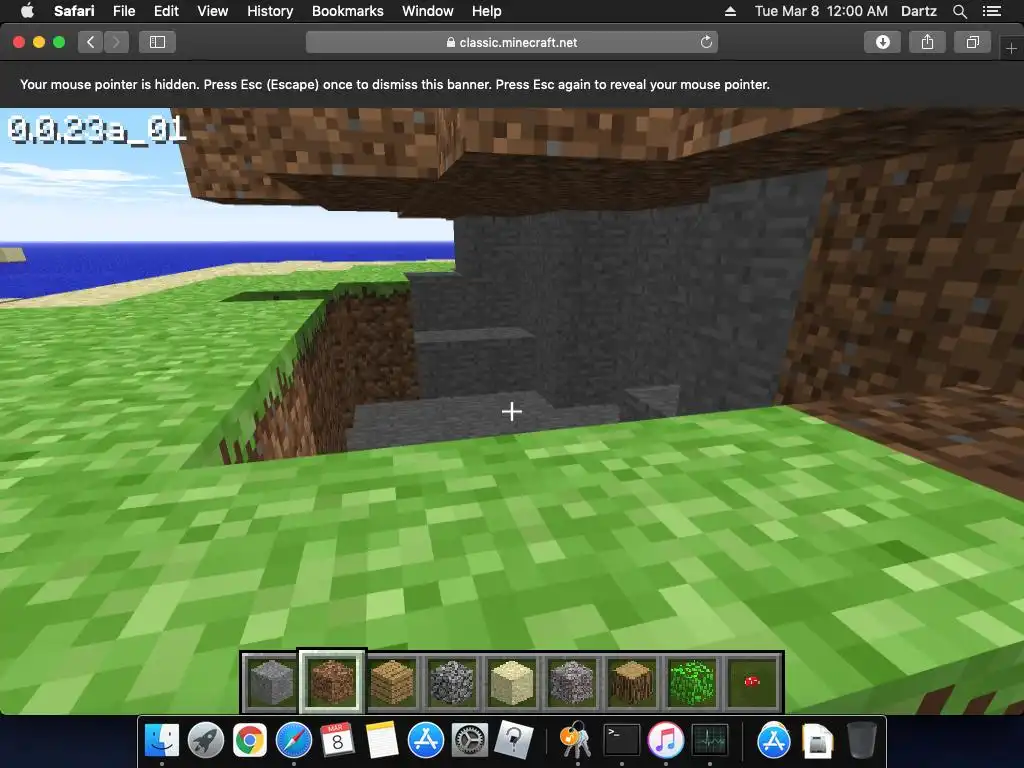Select the gravel block in hotbar
The width and height of the screenshot is (1024, 768).
[x=572, y=682]
